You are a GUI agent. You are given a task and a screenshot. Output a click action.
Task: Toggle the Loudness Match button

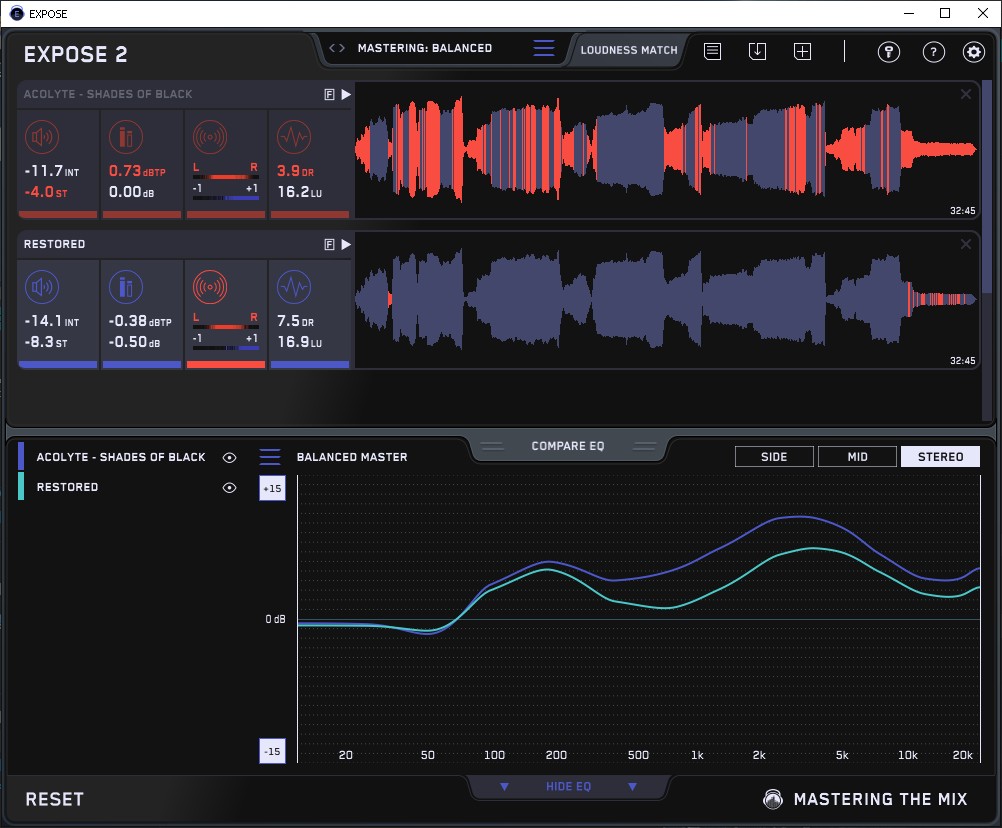629,49
